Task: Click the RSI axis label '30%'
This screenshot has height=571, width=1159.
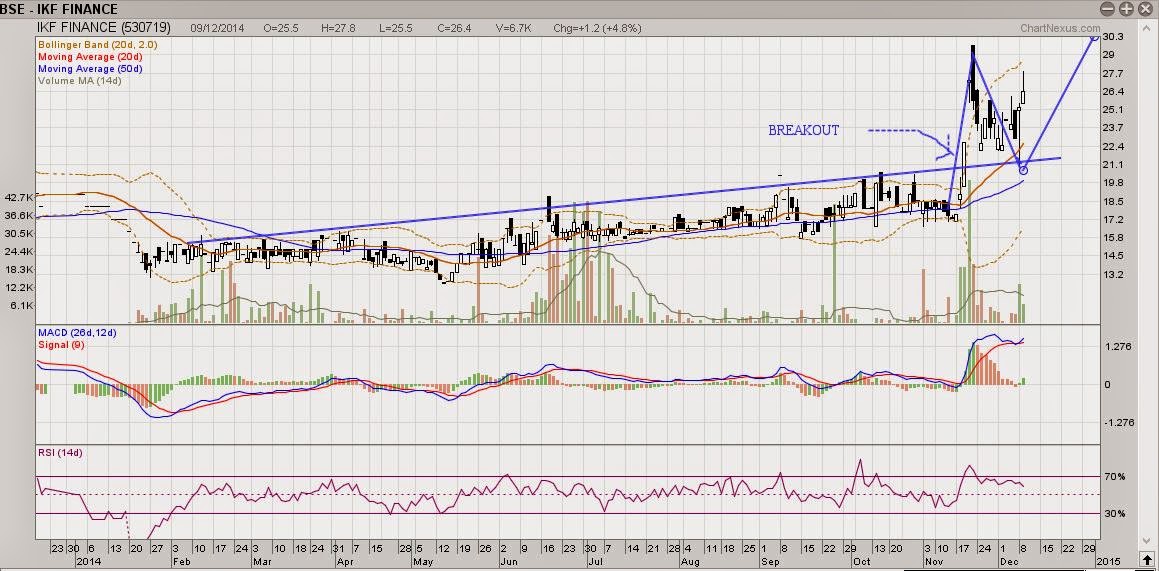Action: coord(1115,513)
